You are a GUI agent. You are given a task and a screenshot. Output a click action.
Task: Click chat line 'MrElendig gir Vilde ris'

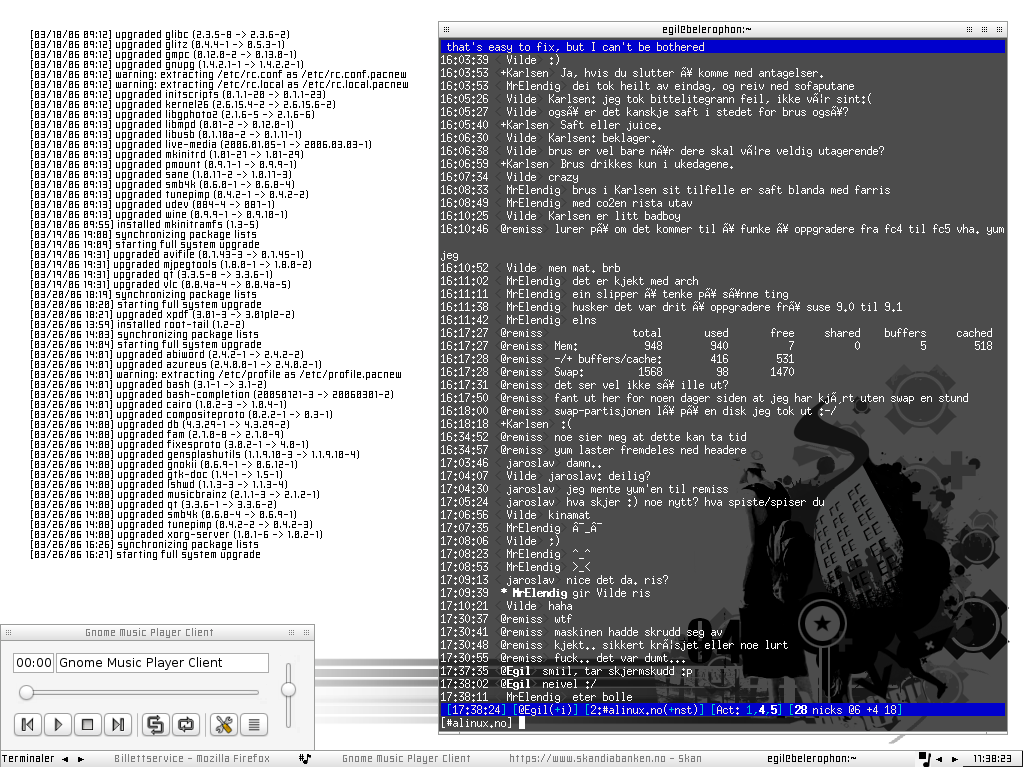click(x=545, y=593)
